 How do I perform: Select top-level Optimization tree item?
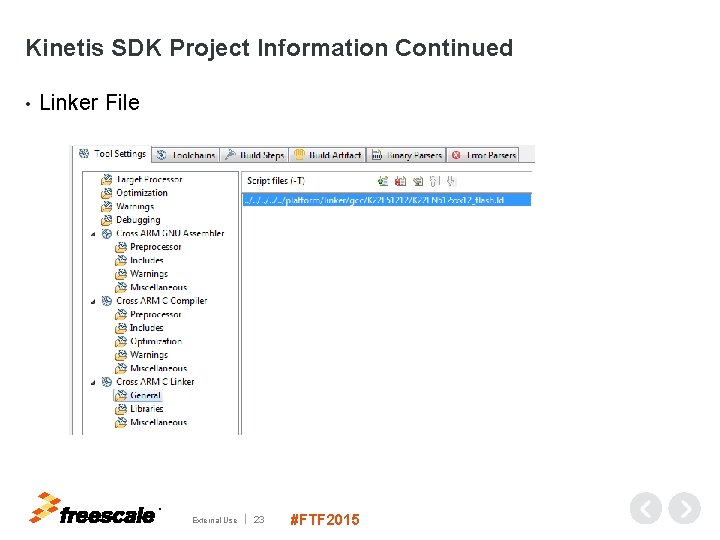click(x=135, y=193)
